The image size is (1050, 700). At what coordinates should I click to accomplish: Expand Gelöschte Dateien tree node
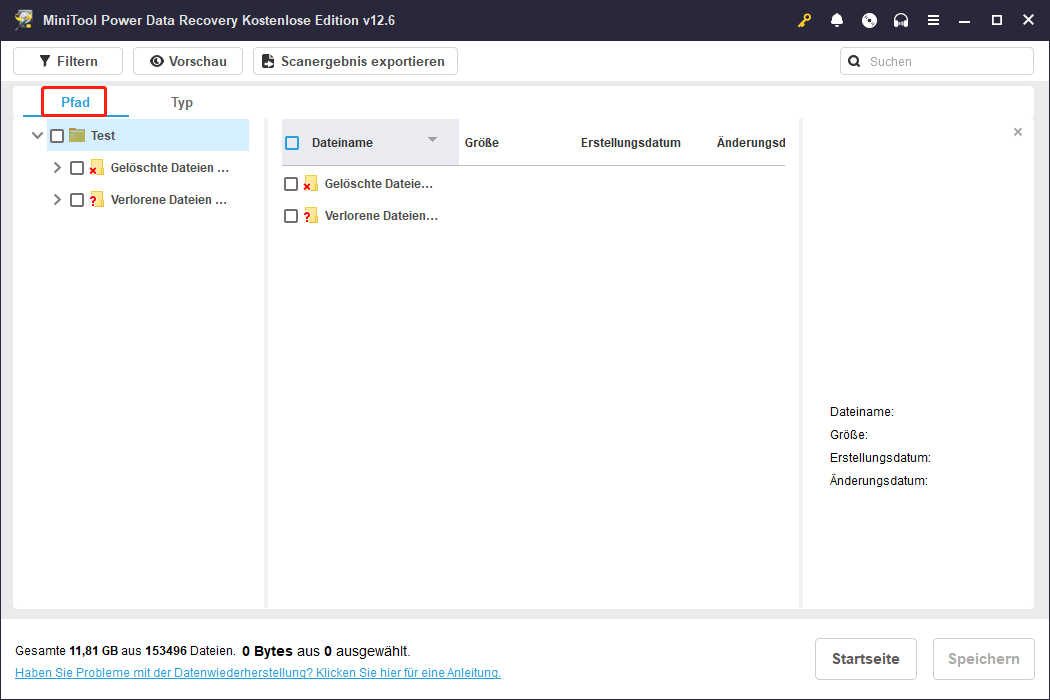tap(57, 167)
